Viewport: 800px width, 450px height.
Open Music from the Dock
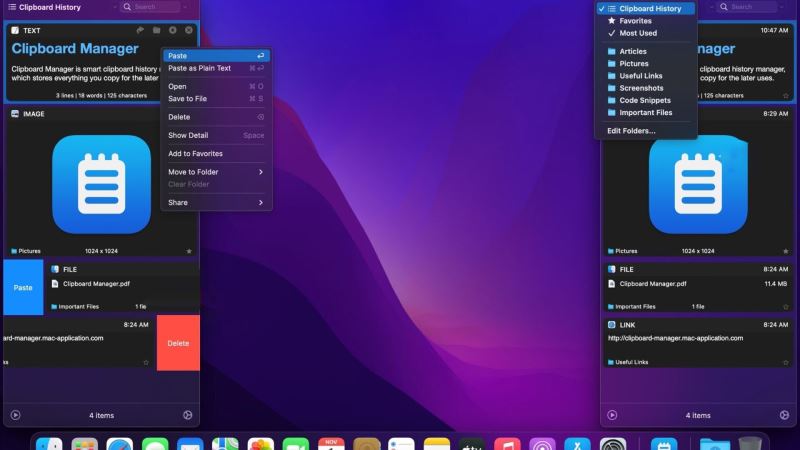[507, 444]
